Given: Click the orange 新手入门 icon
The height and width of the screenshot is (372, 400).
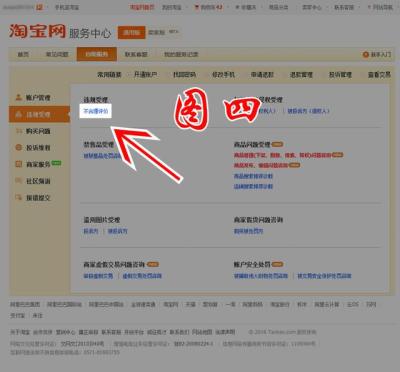Looking at the screenshot, I should (x=366, y=54).
